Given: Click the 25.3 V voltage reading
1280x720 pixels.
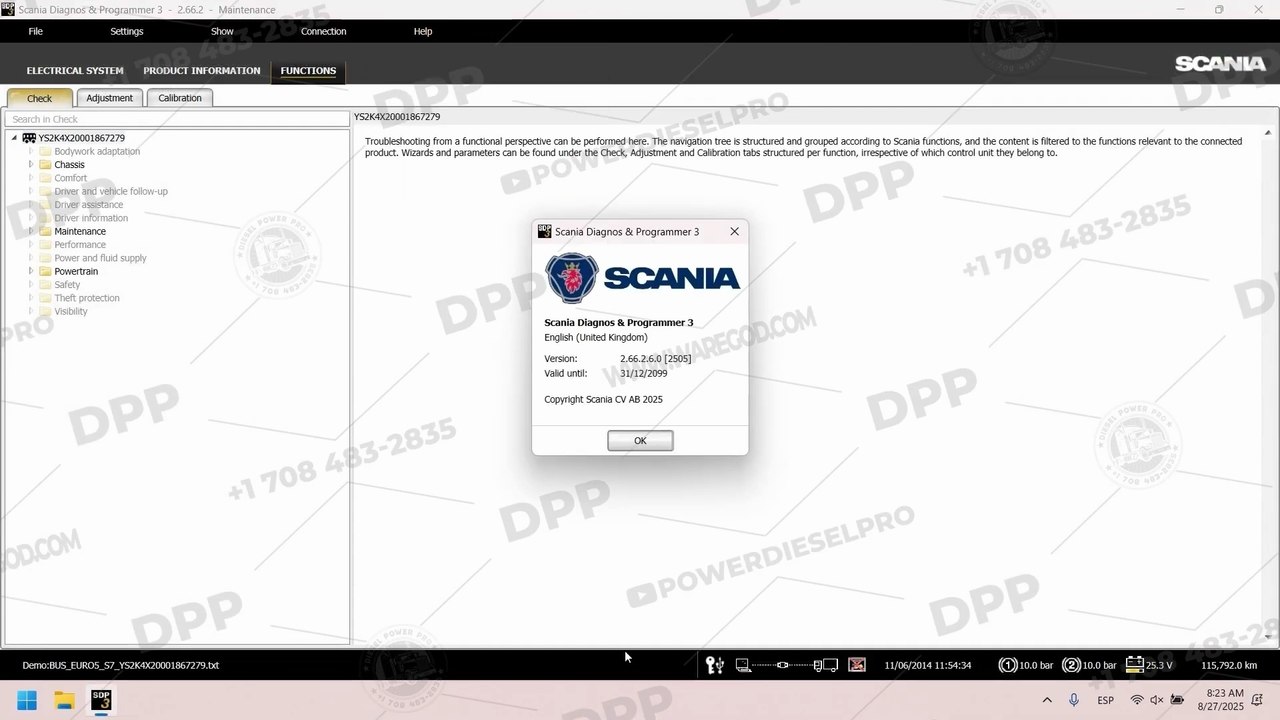Looking at the screenshot, I should 1159,665.
